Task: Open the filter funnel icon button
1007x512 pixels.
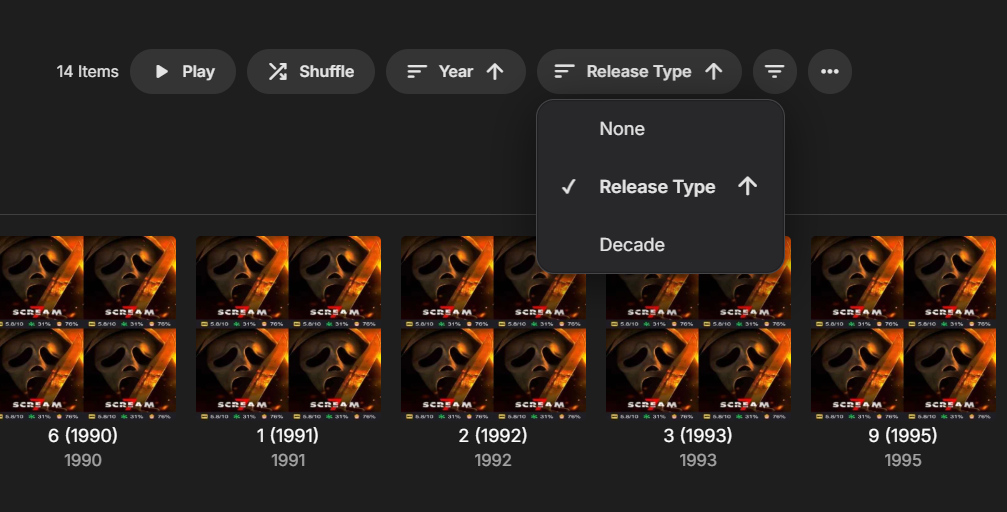Action: (x=774, y=72)
